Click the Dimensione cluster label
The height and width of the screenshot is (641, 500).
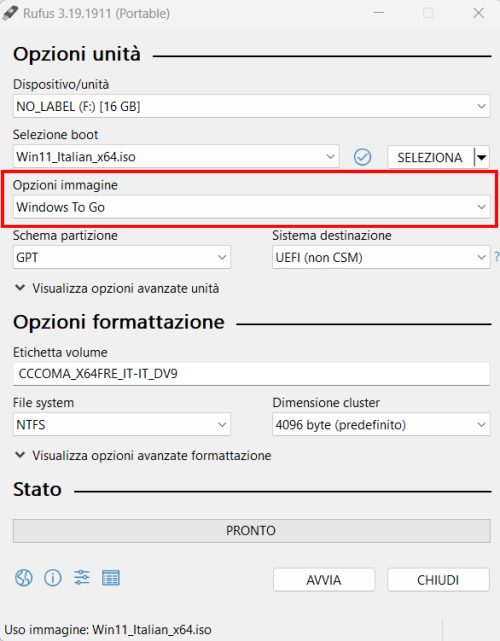click(x=326, y=402)
